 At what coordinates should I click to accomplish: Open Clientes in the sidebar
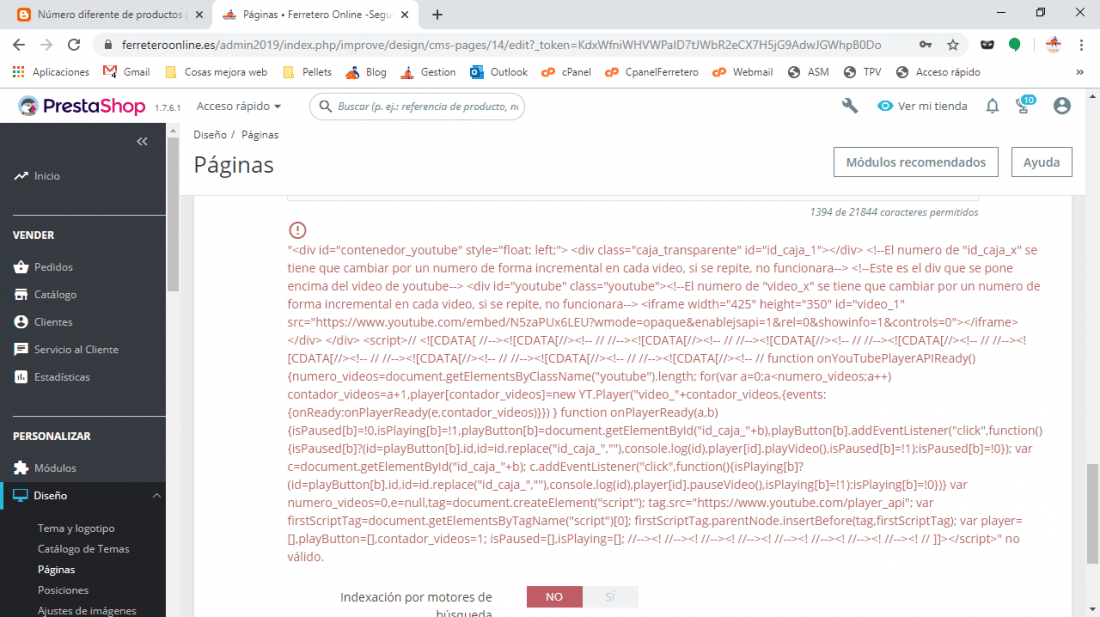53,322
